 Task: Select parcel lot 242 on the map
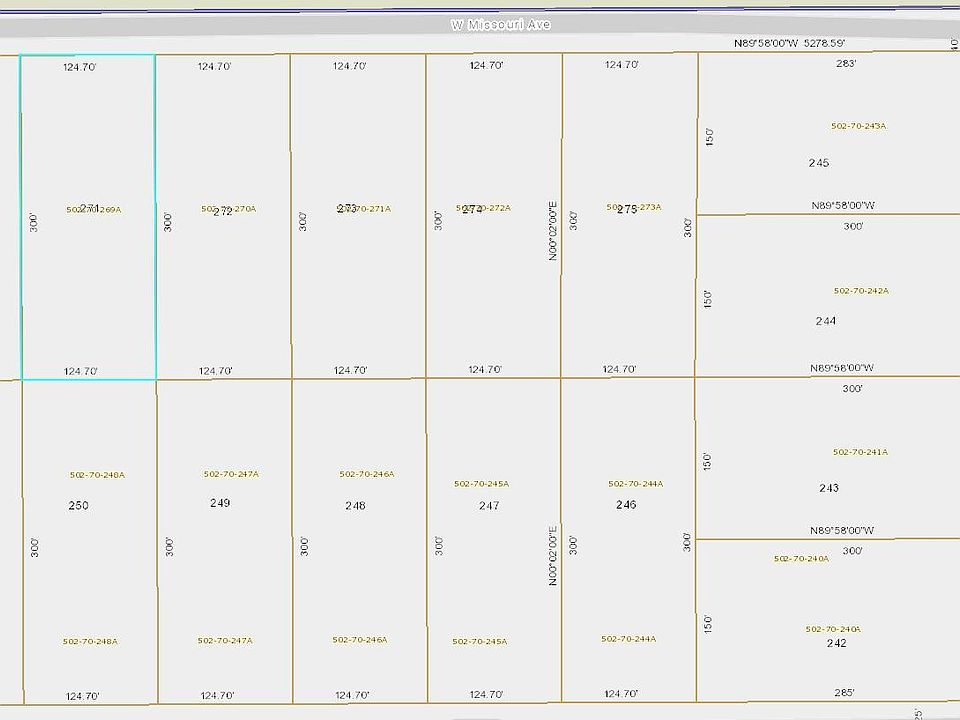836,643
